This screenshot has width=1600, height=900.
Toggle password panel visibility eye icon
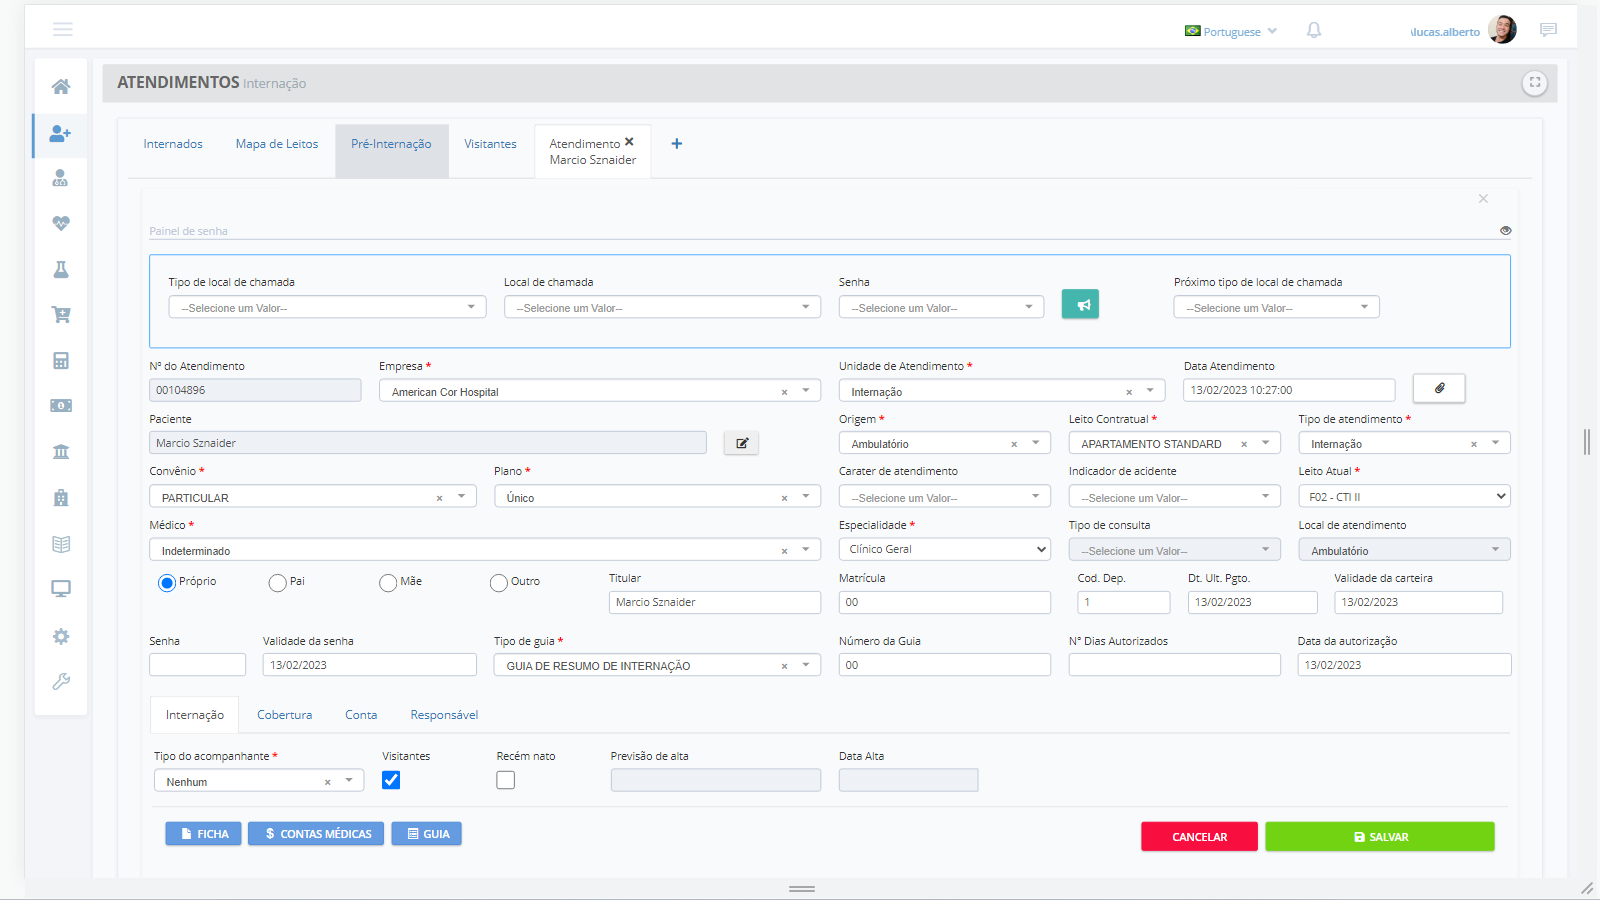point(1505,231)
